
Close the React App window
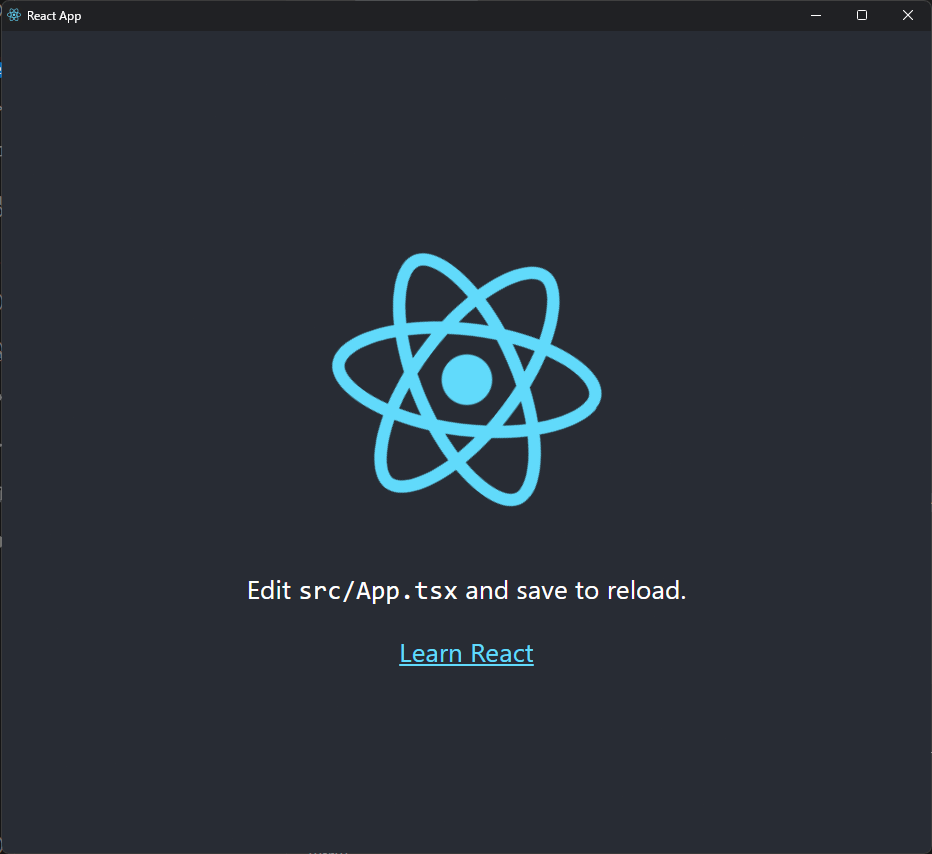coord(908,15)
